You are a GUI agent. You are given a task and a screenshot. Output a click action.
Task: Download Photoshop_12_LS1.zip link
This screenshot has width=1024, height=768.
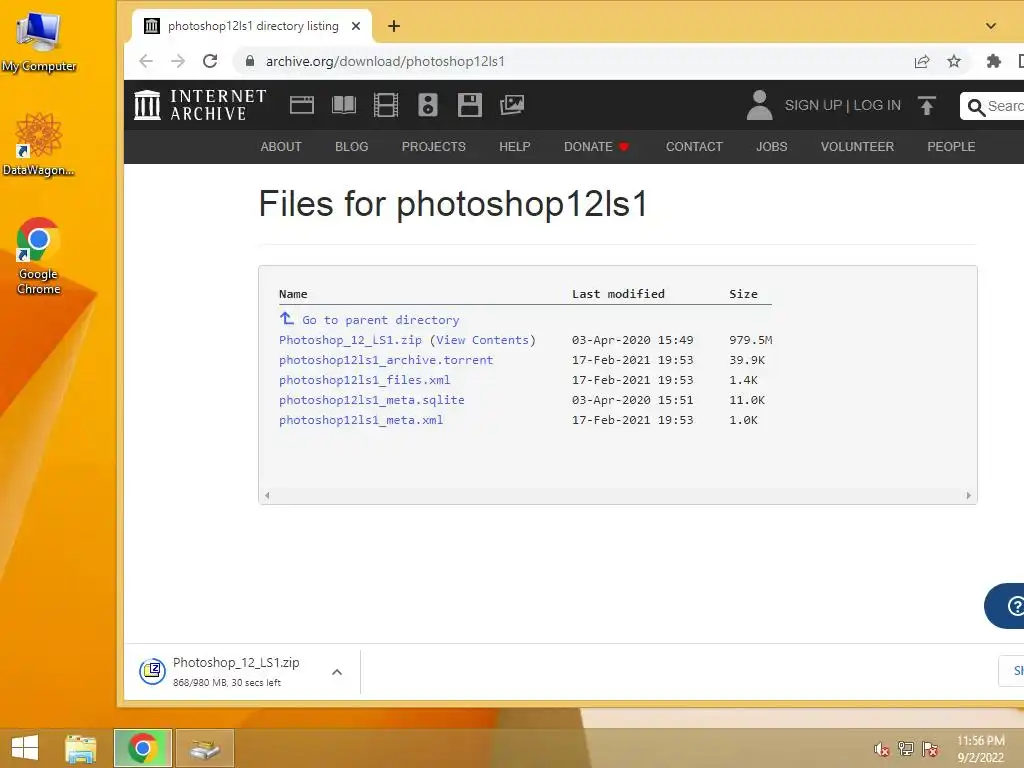(x=350, y=340)
